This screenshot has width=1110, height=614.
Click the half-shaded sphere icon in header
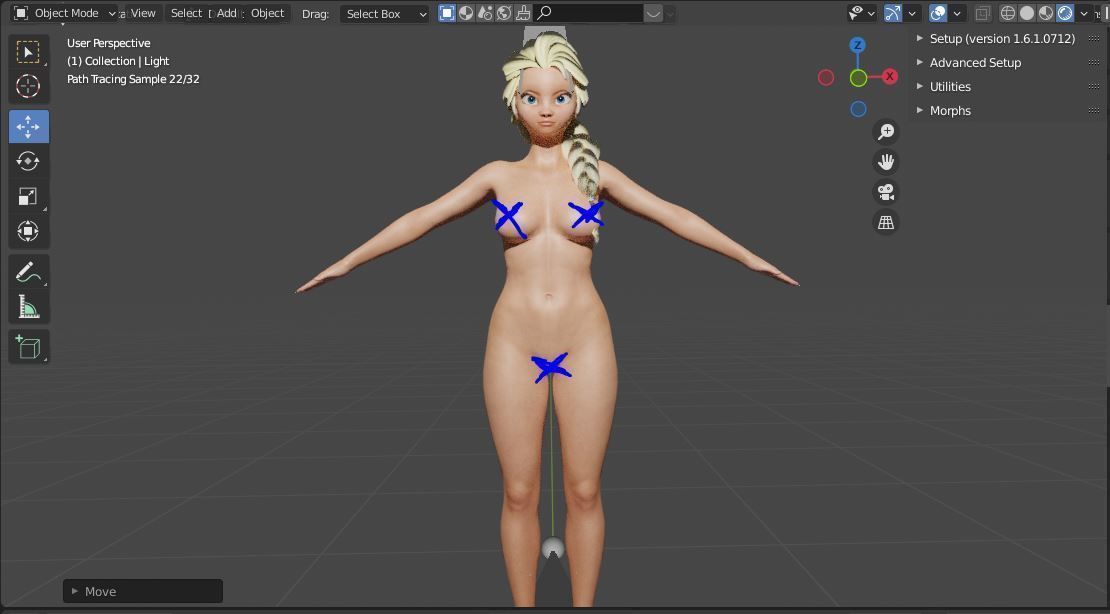coord(466,13)
